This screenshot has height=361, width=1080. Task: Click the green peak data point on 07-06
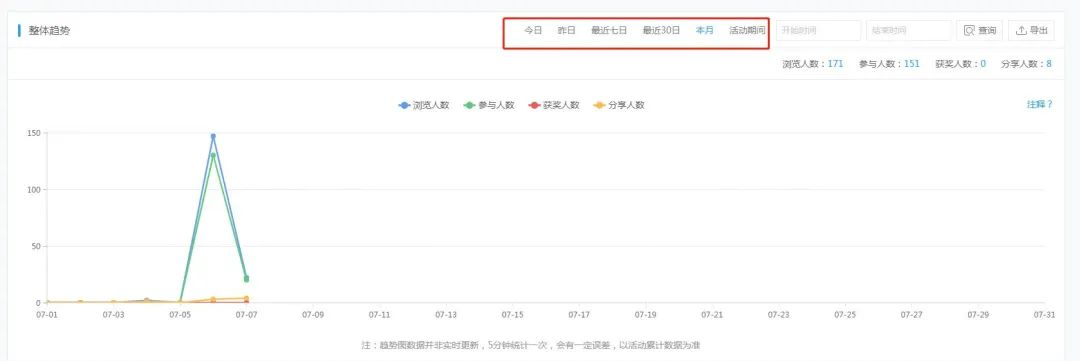[x=213, y=156]
